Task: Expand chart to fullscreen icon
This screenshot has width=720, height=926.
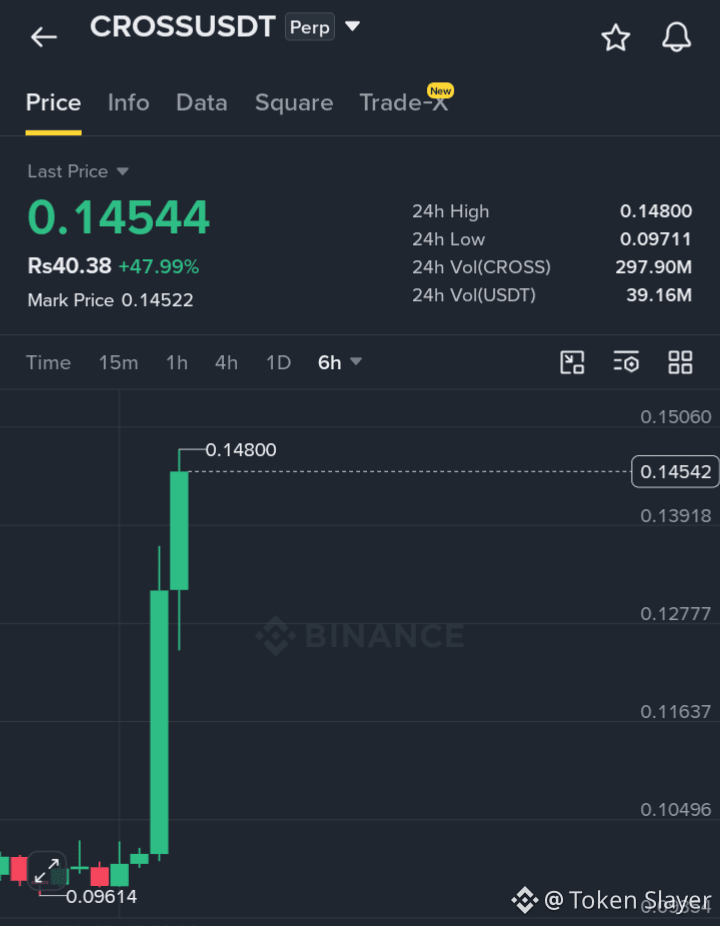Action: coord(47,870)
